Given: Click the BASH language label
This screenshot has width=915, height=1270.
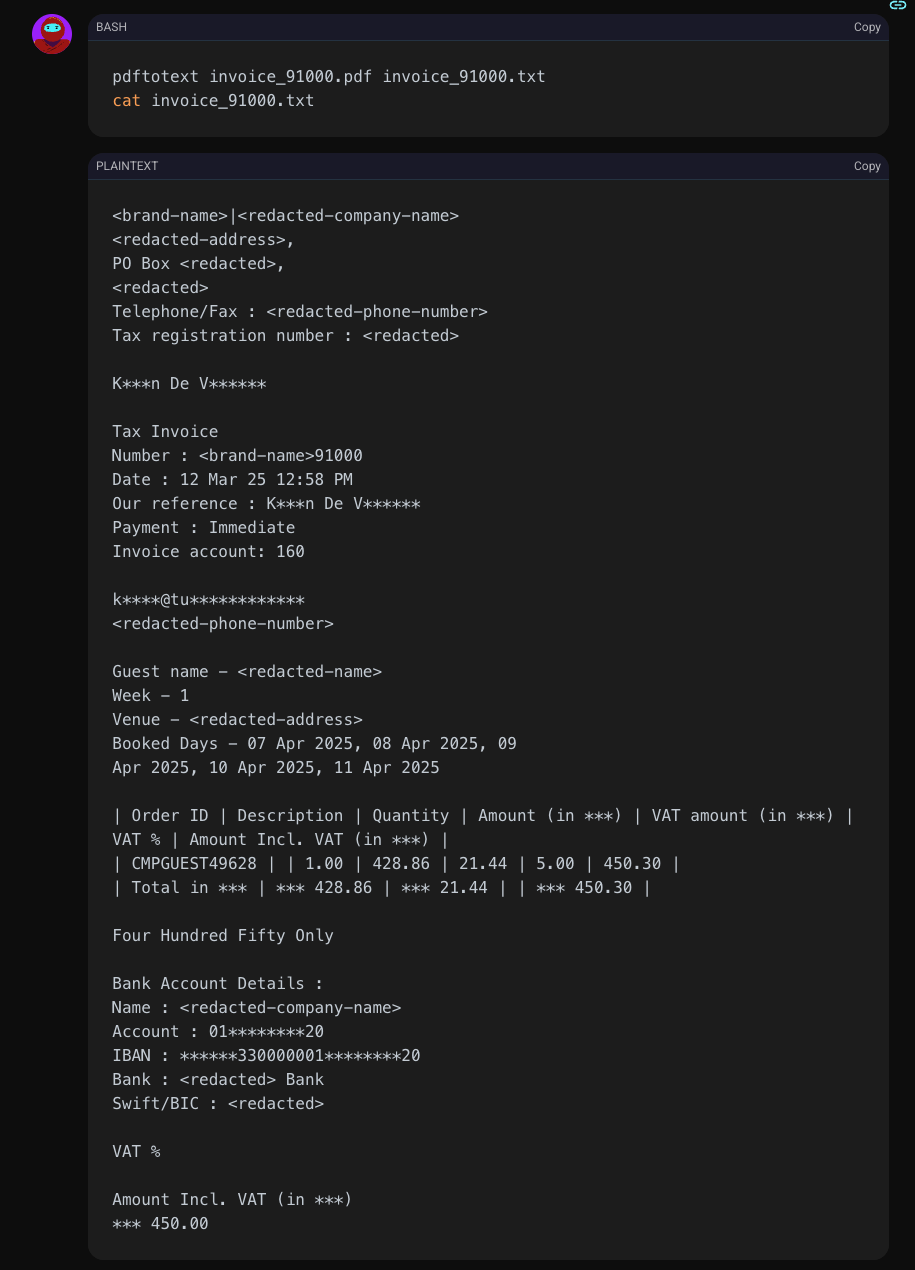Looking at the screenshot, I should 111,27.
